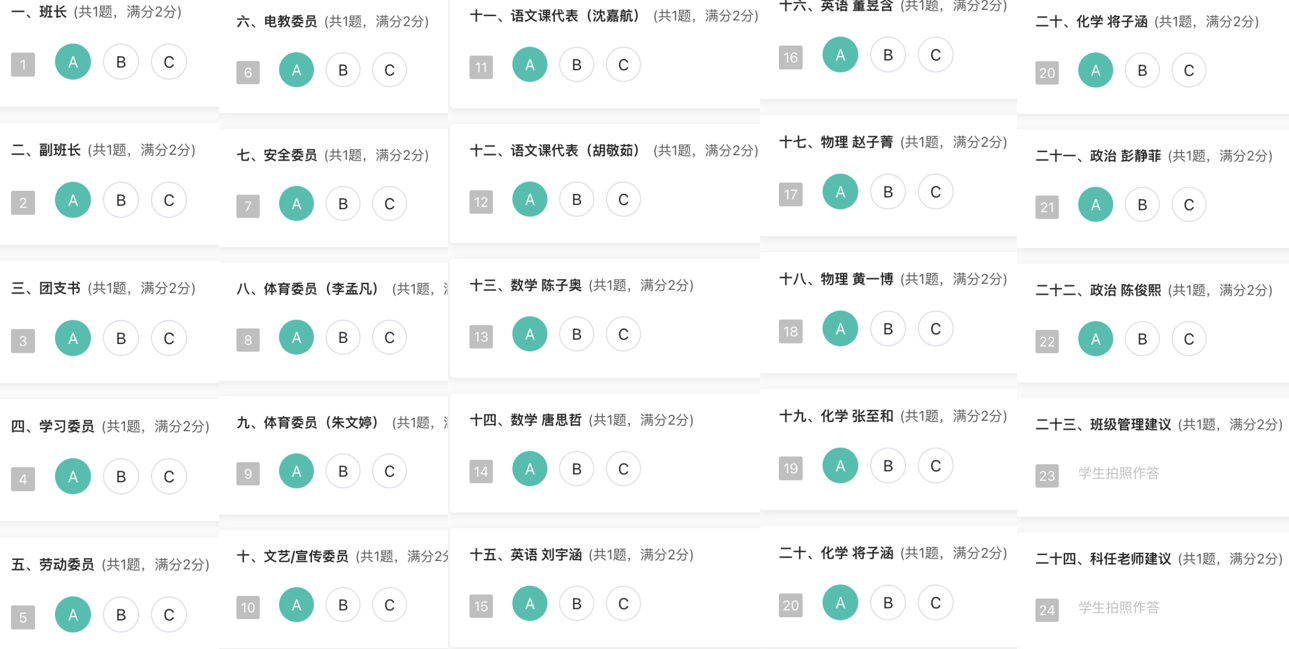Select option B for question 5 劳动委员
1289x649 pixels.
point(121,614)
